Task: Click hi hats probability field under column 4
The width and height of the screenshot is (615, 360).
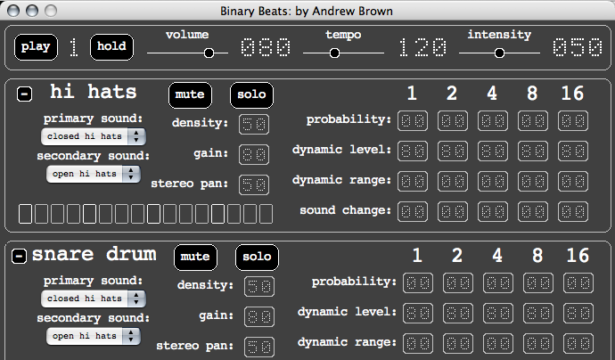Action: (x=493, y=121)
